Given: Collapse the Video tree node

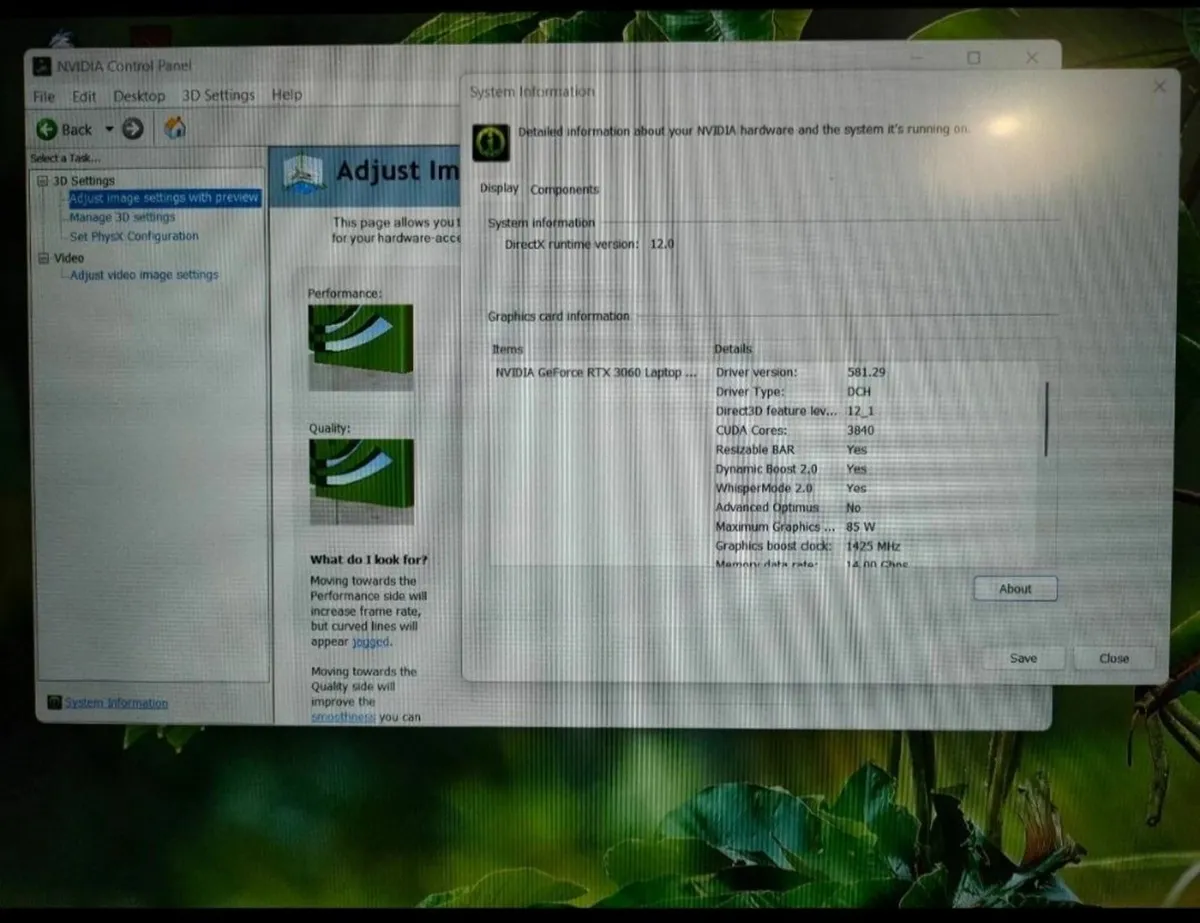Looking at the screenshot, I should tap(43, 258).
